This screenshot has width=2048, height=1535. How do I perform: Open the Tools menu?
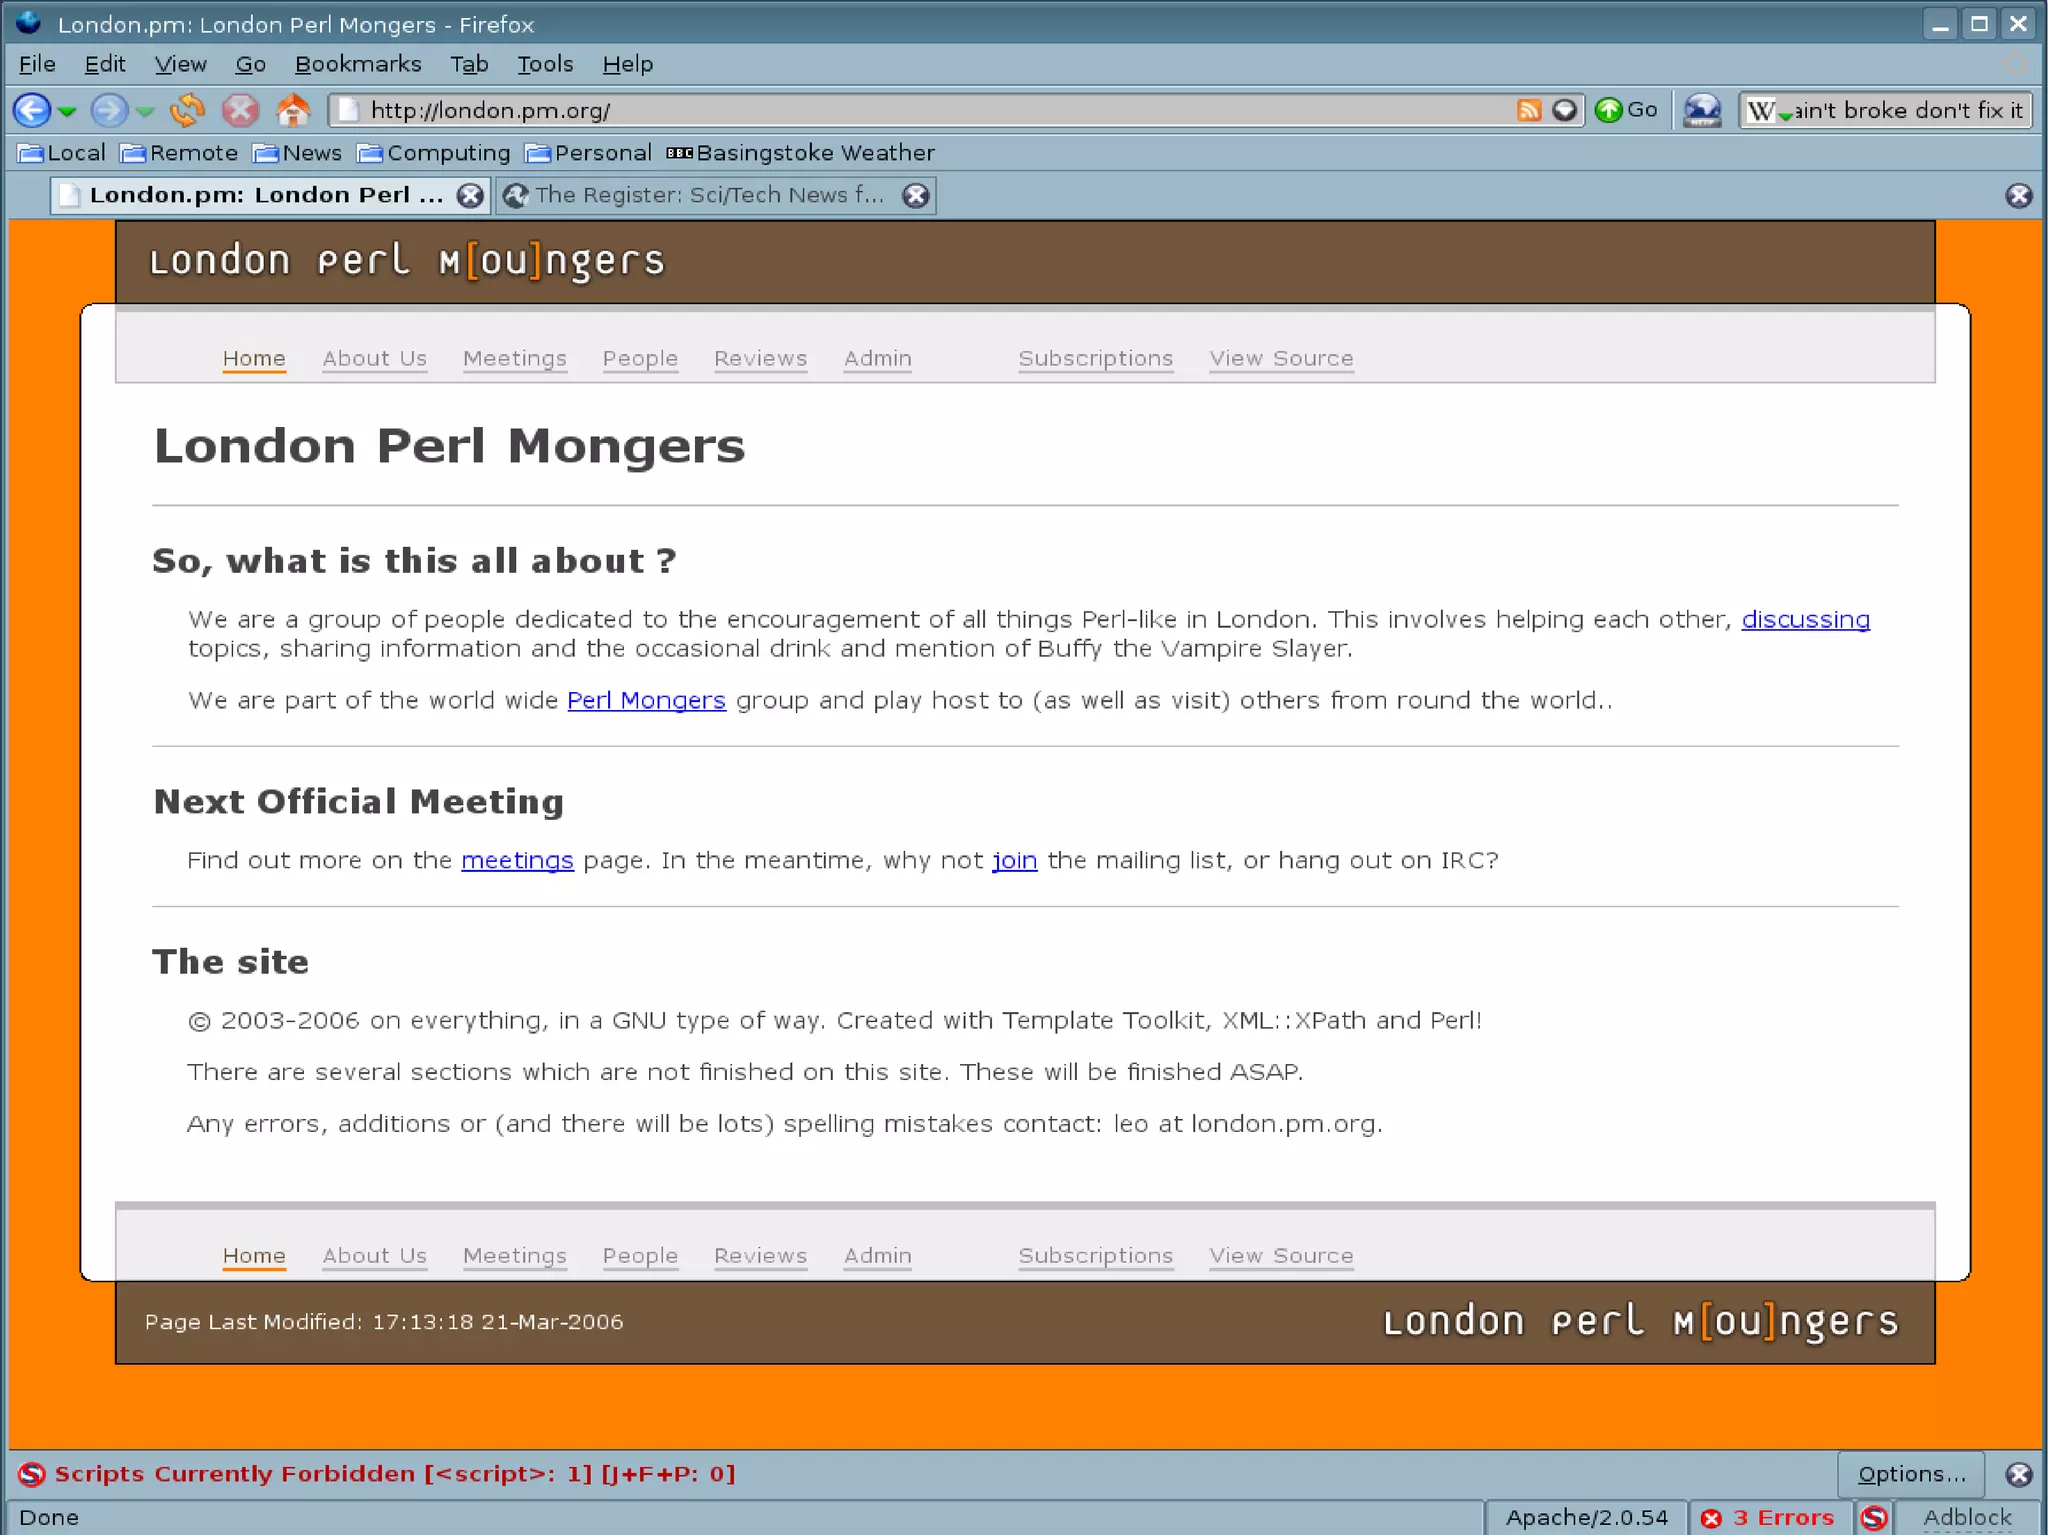tap(545, 64)
